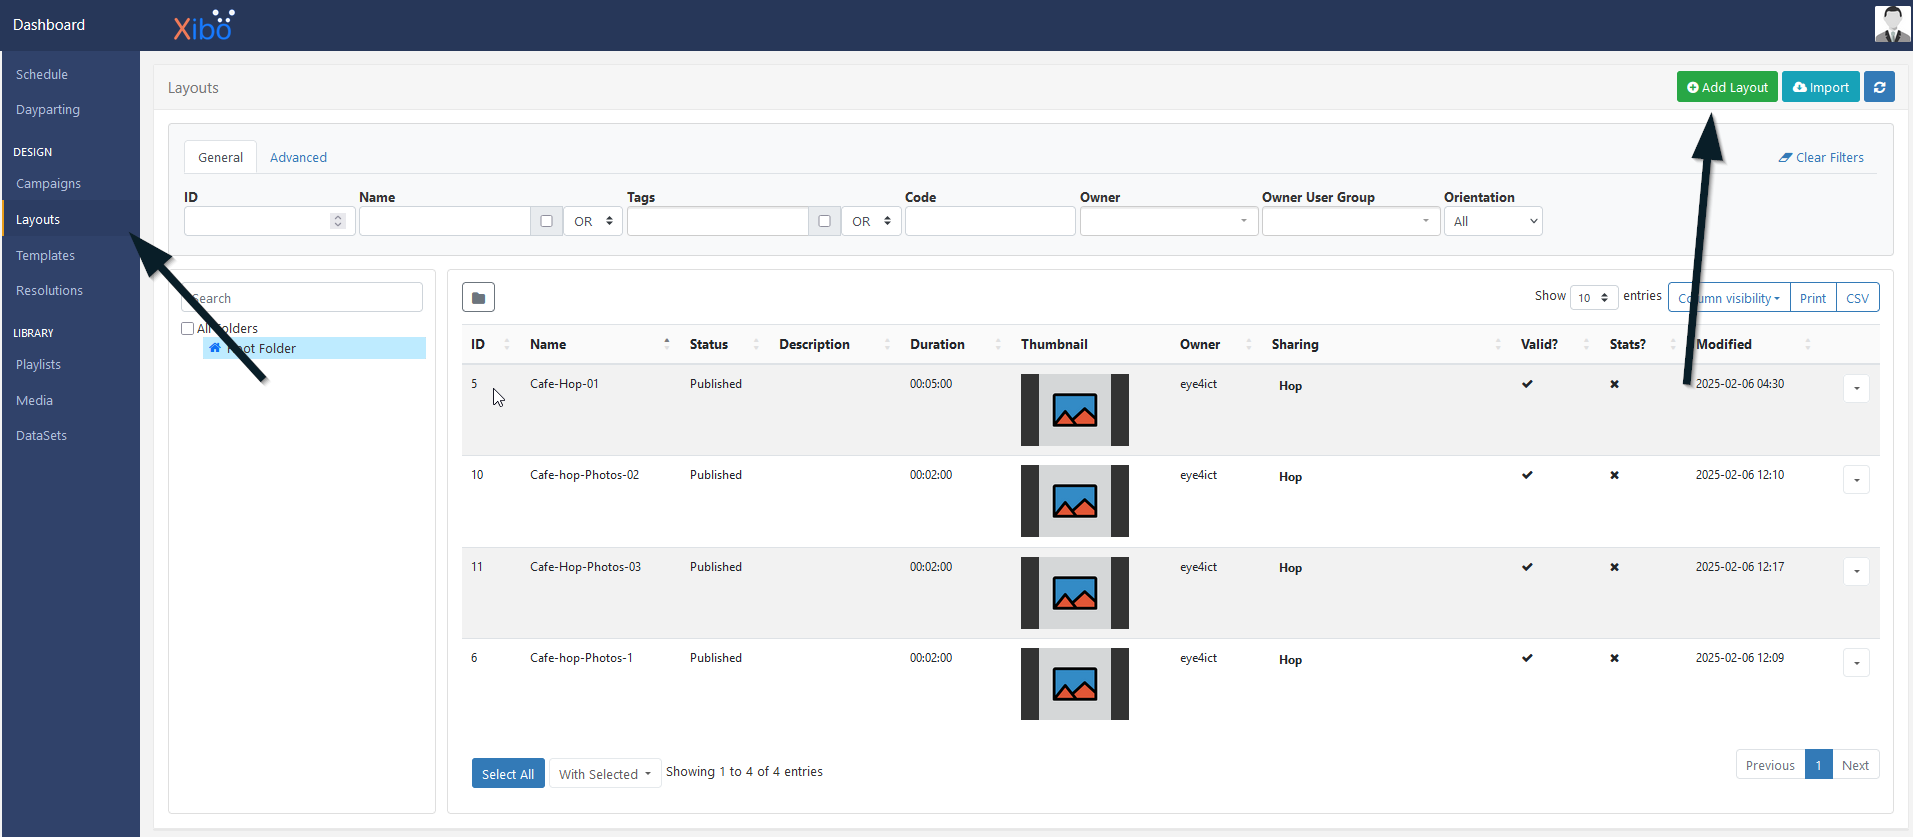Open the user profile avatar menu
1913x837 pixels.
tap(1892, 24)
